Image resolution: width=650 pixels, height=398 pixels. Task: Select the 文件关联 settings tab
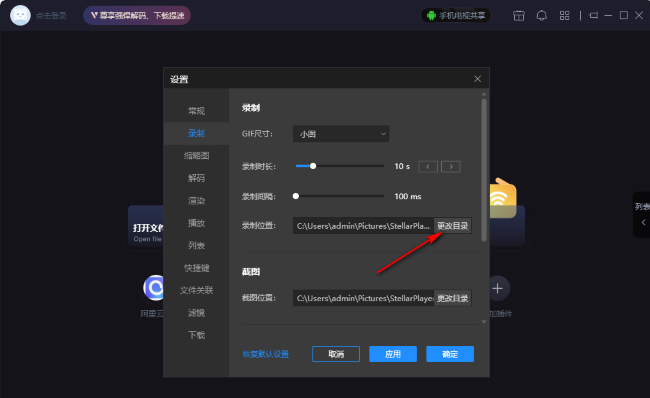pyautogui.click(x=196, y=290)
